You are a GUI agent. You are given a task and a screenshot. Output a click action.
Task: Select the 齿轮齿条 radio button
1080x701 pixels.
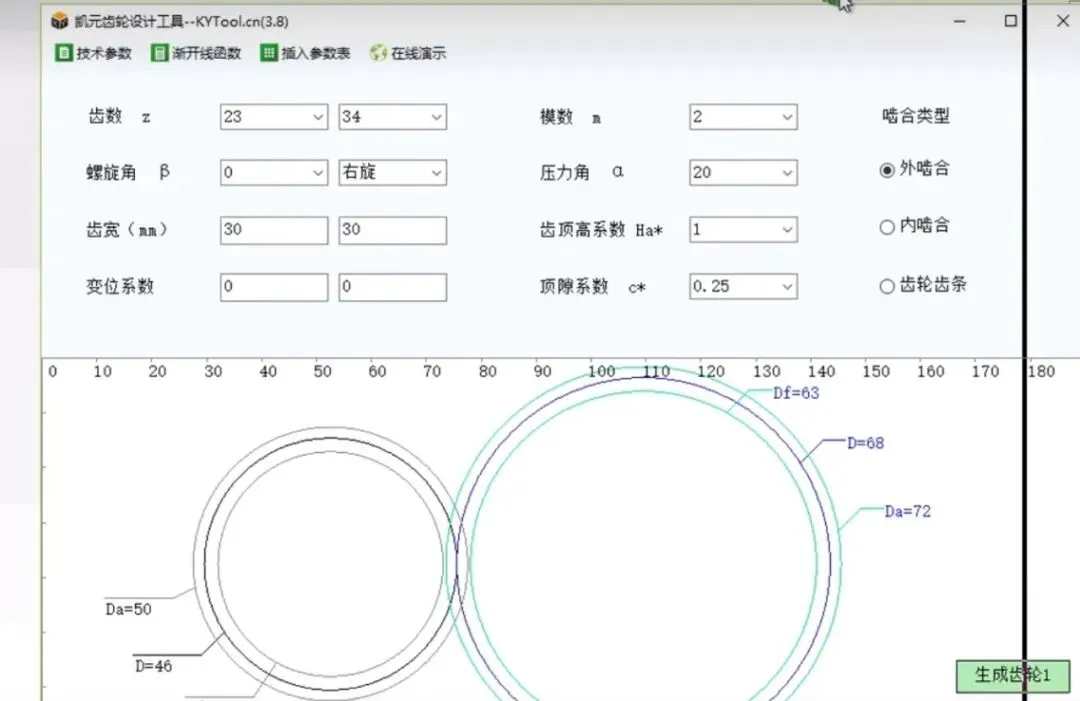tap(887, 286)
